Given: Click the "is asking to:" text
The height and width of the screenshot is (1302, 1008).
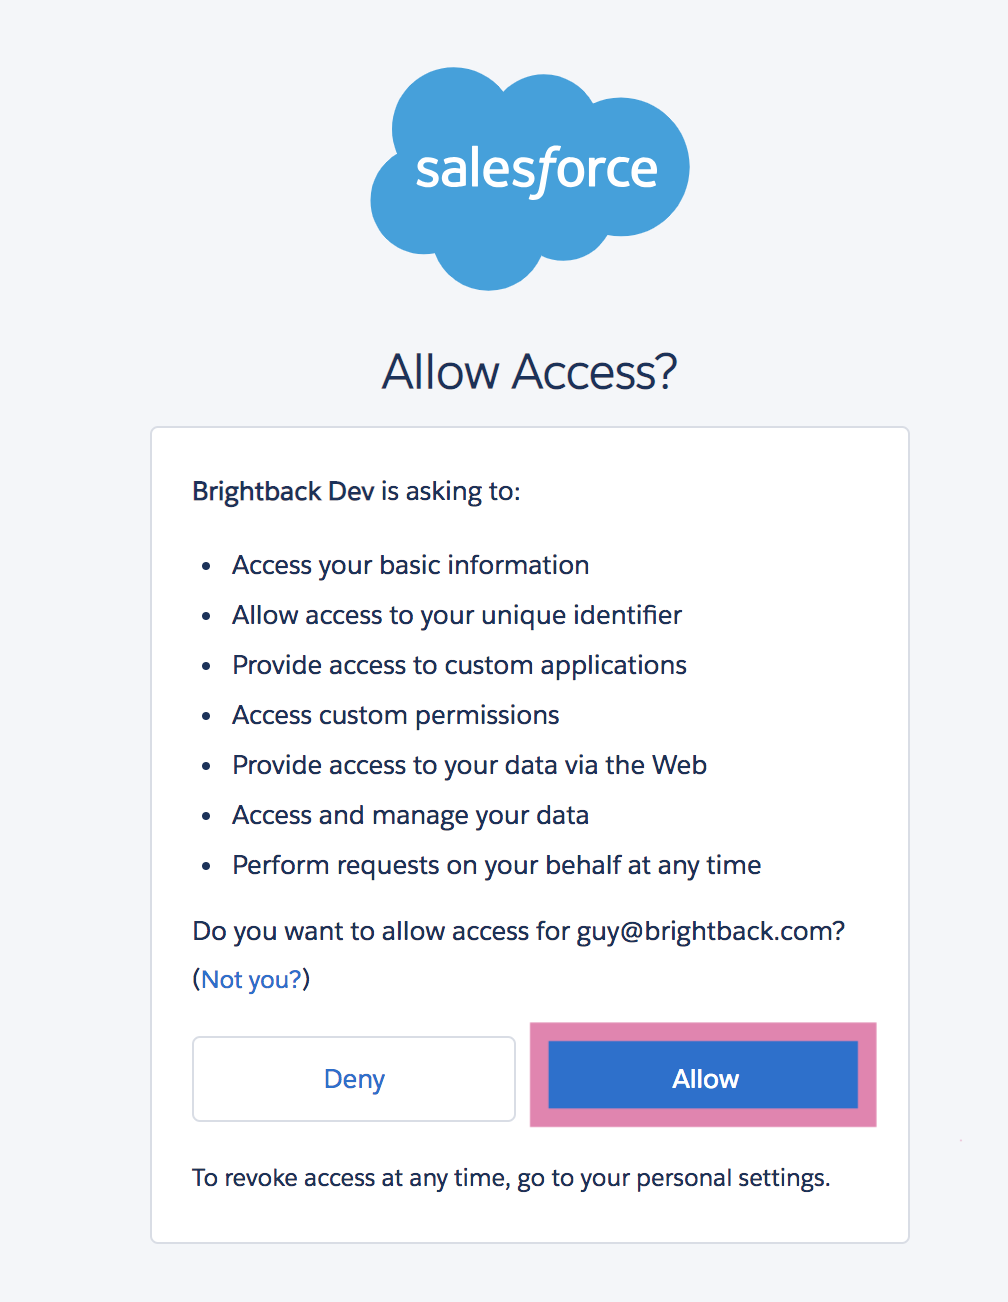Looking at the screenshot, I should point(450,491).
